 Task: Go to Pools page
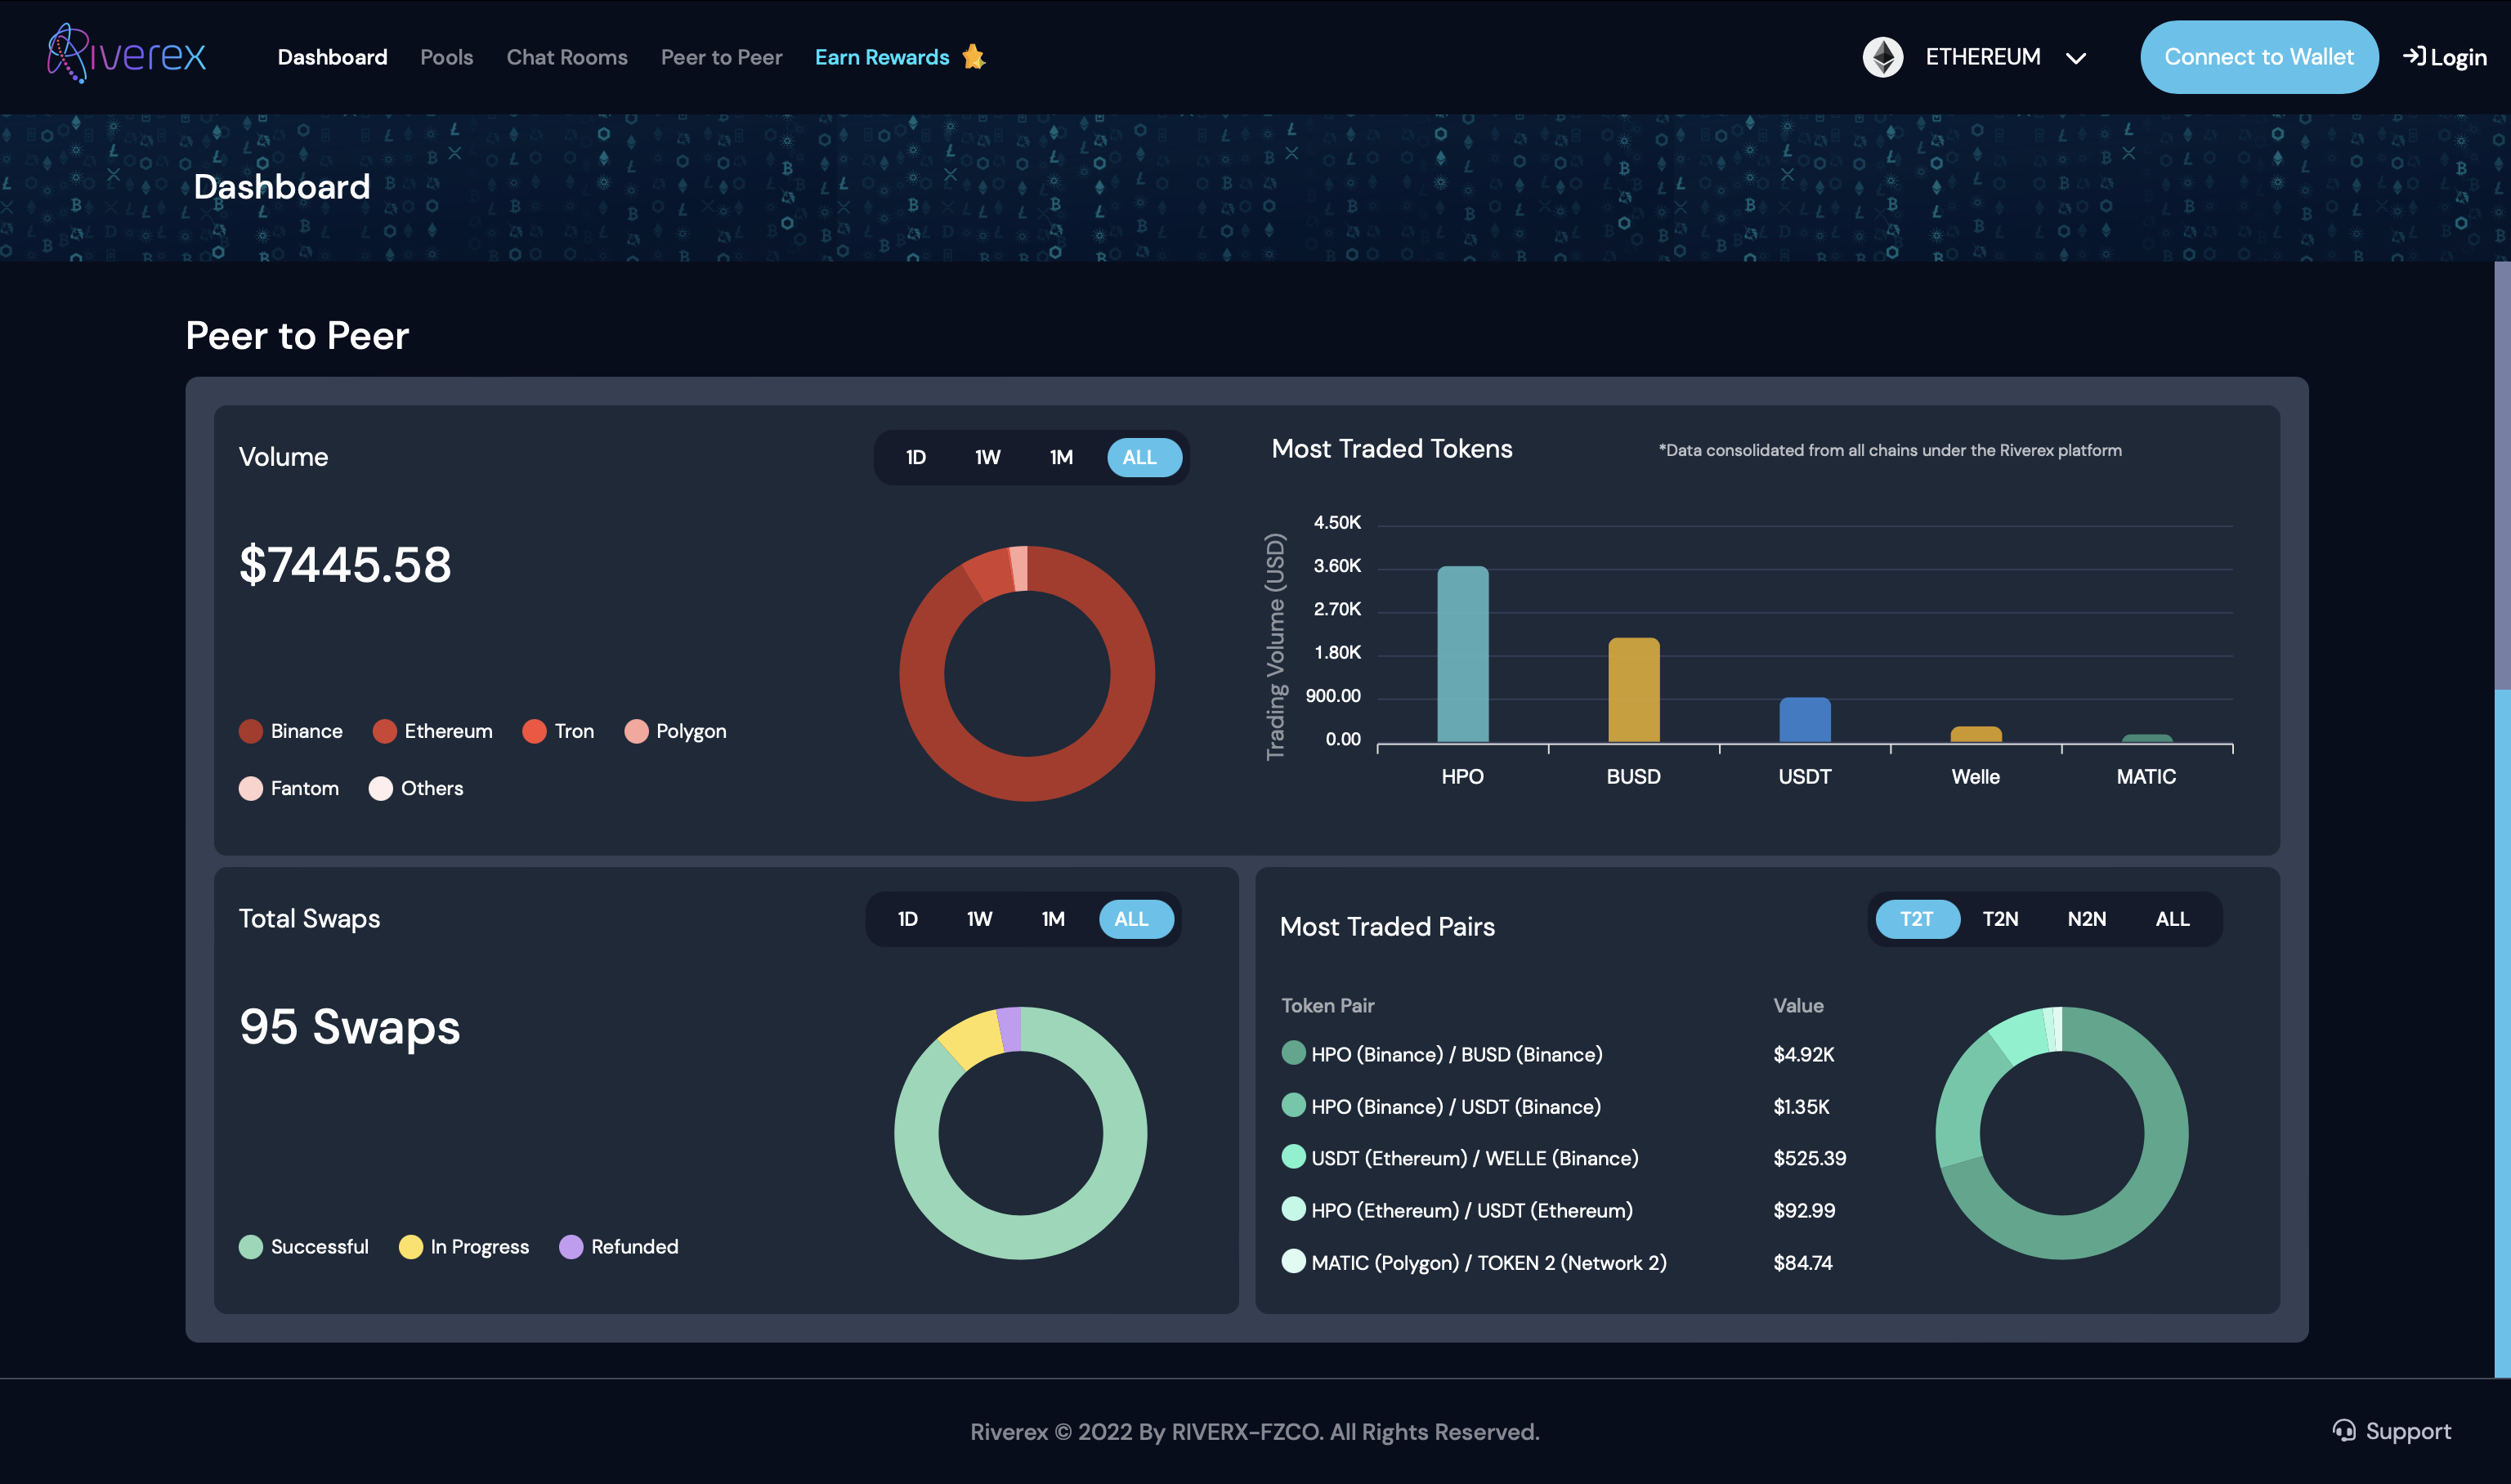(x=446, y=57)
